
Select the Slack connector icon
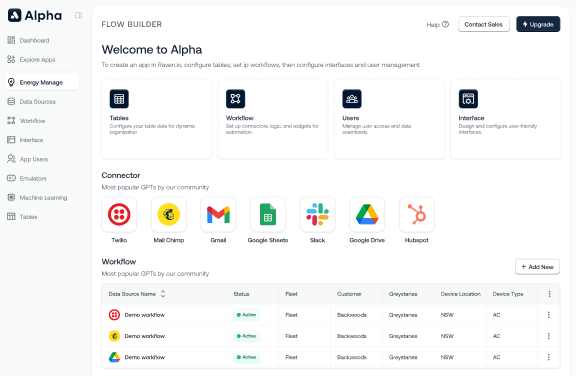pos(317,214)
